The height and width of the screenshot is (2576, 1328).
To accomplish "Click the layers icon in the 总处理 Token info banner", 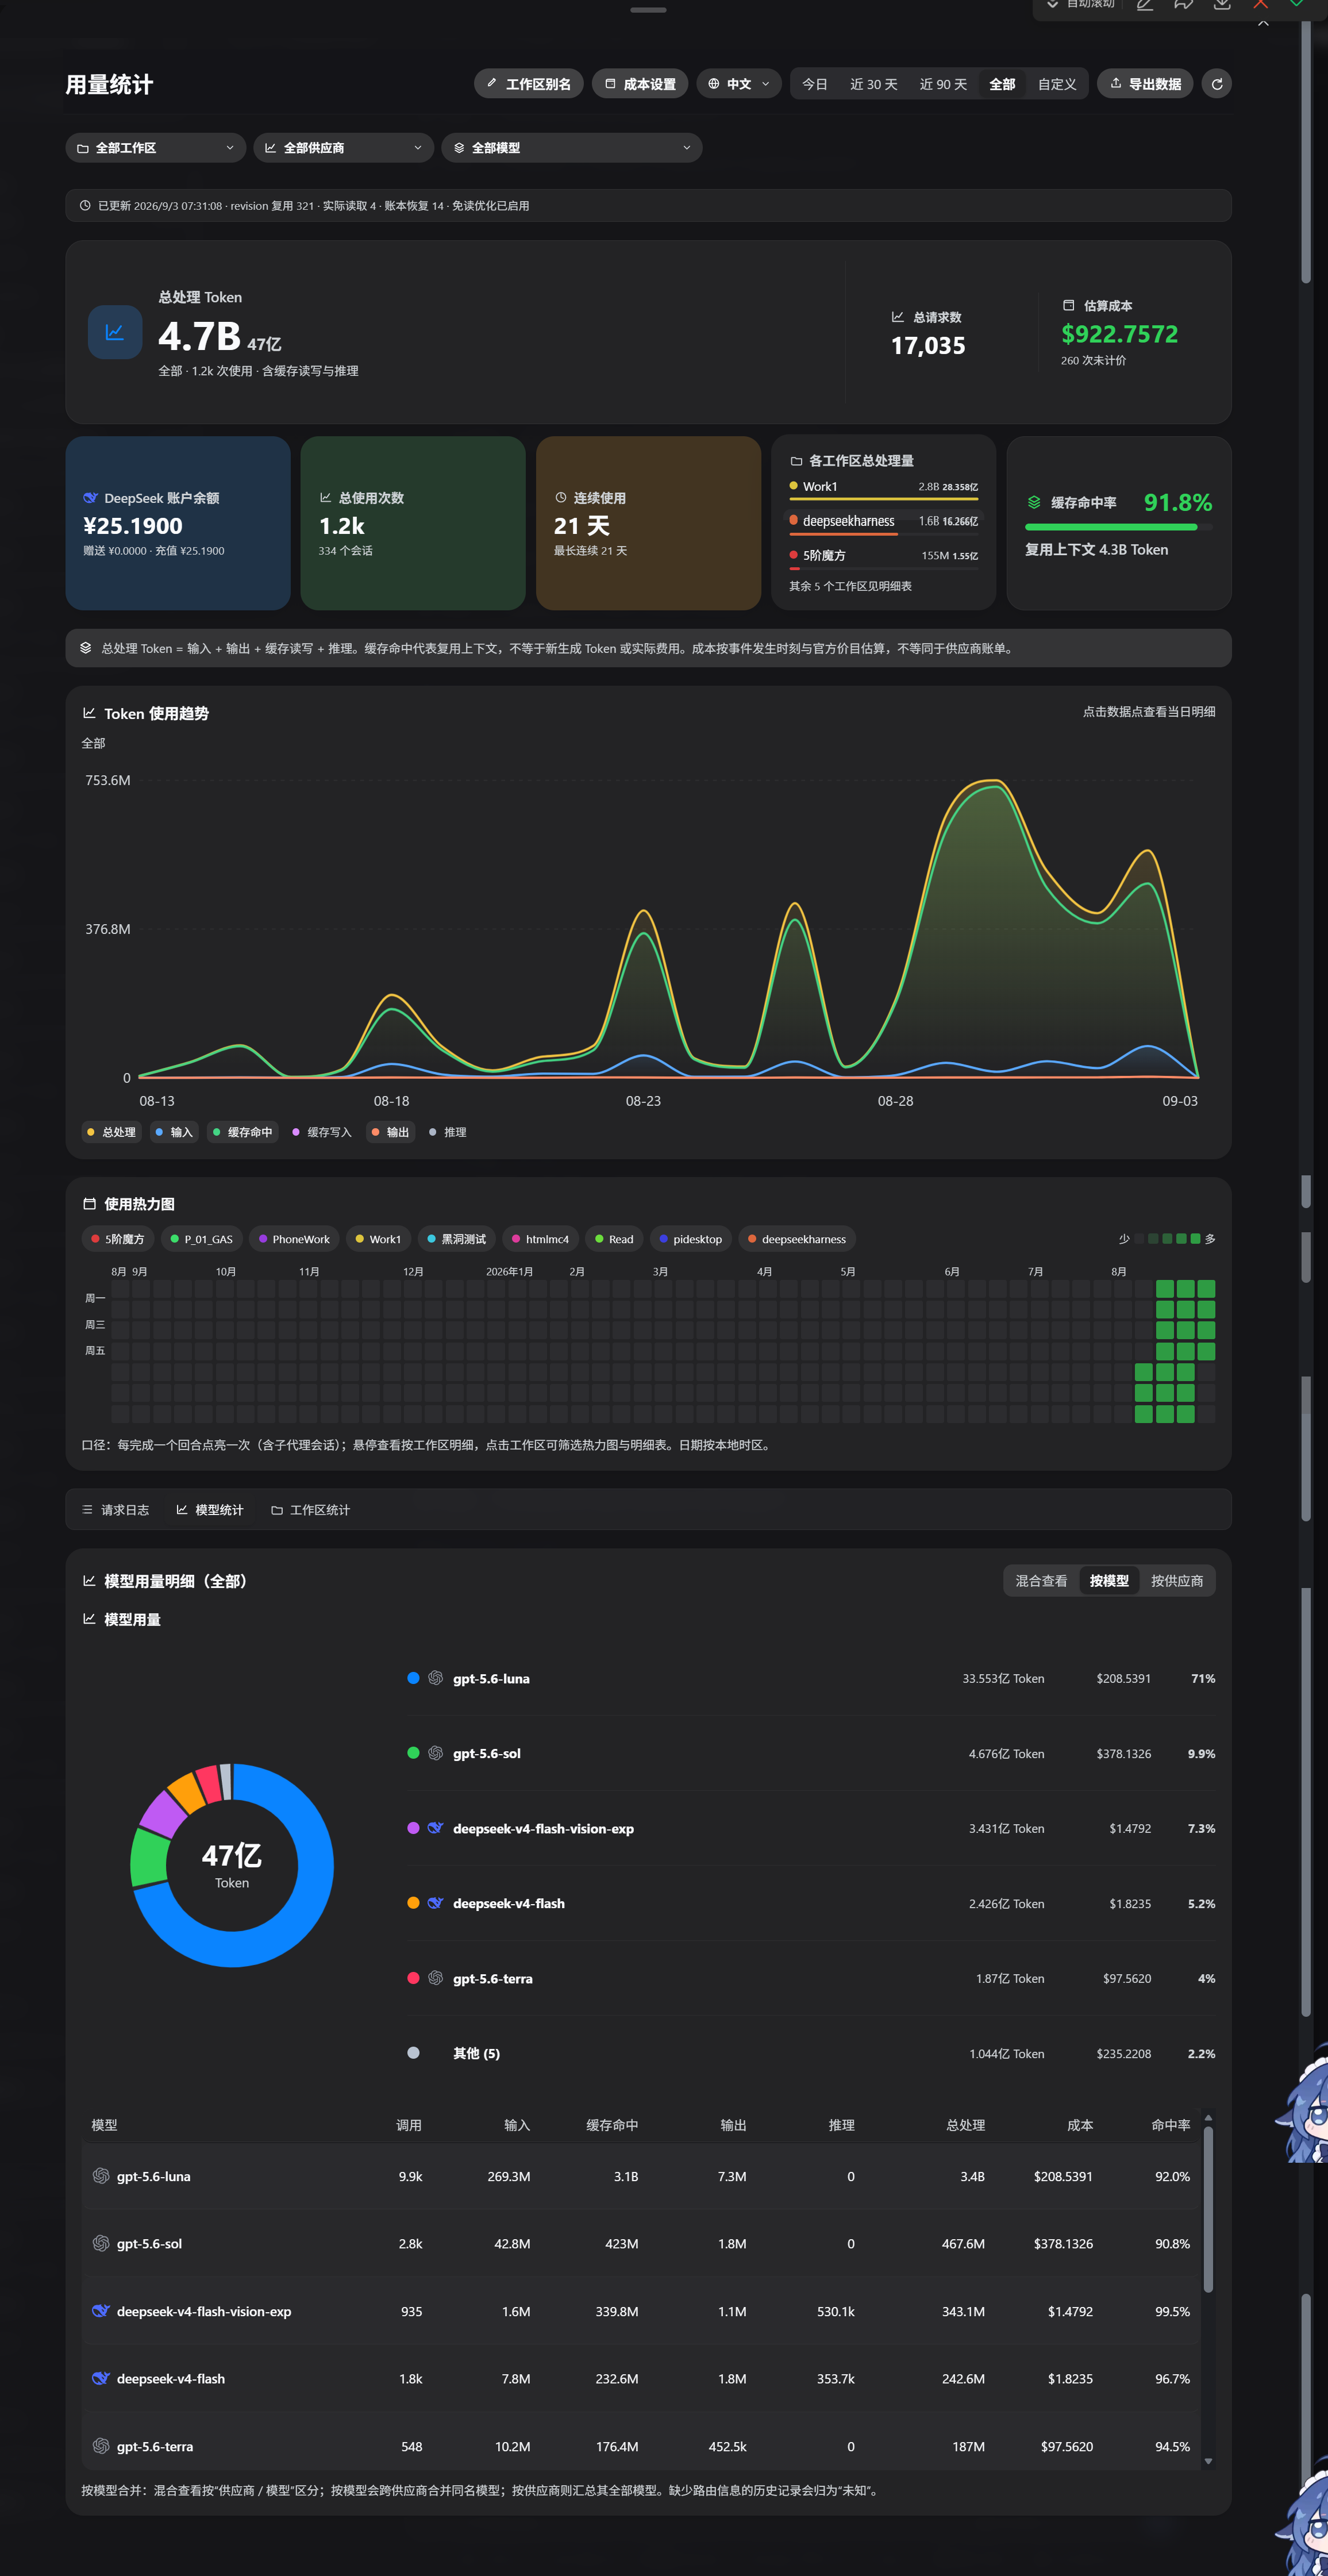I will coord(86,648).
